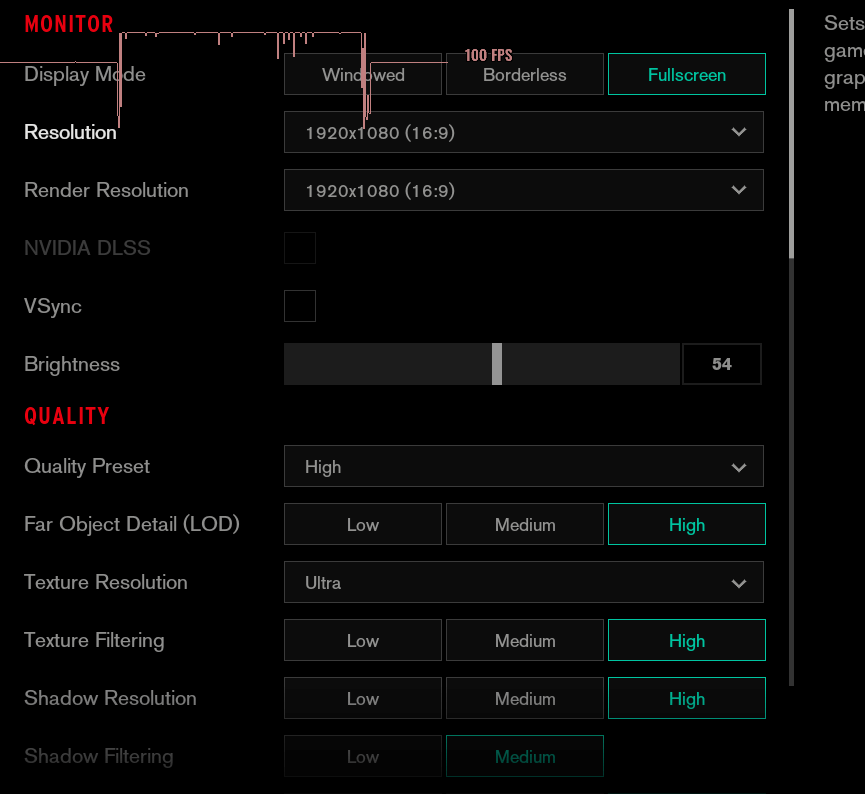The height and width of the screenshot is (794, 865).
Task: Set Far Object Detail to High
Action: click(687, 524)
